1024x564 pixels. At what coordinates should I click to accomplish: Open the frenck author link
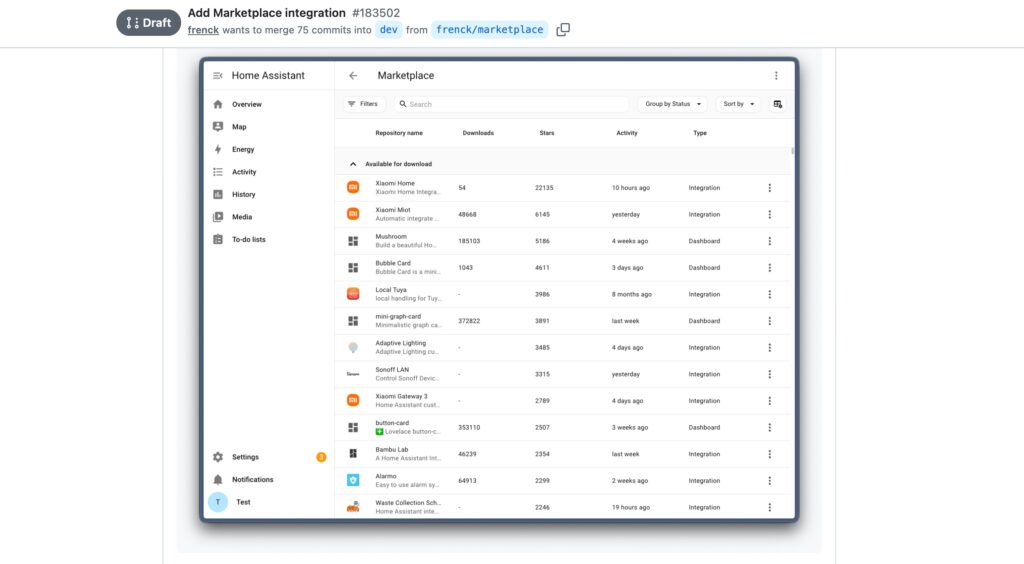203,30
